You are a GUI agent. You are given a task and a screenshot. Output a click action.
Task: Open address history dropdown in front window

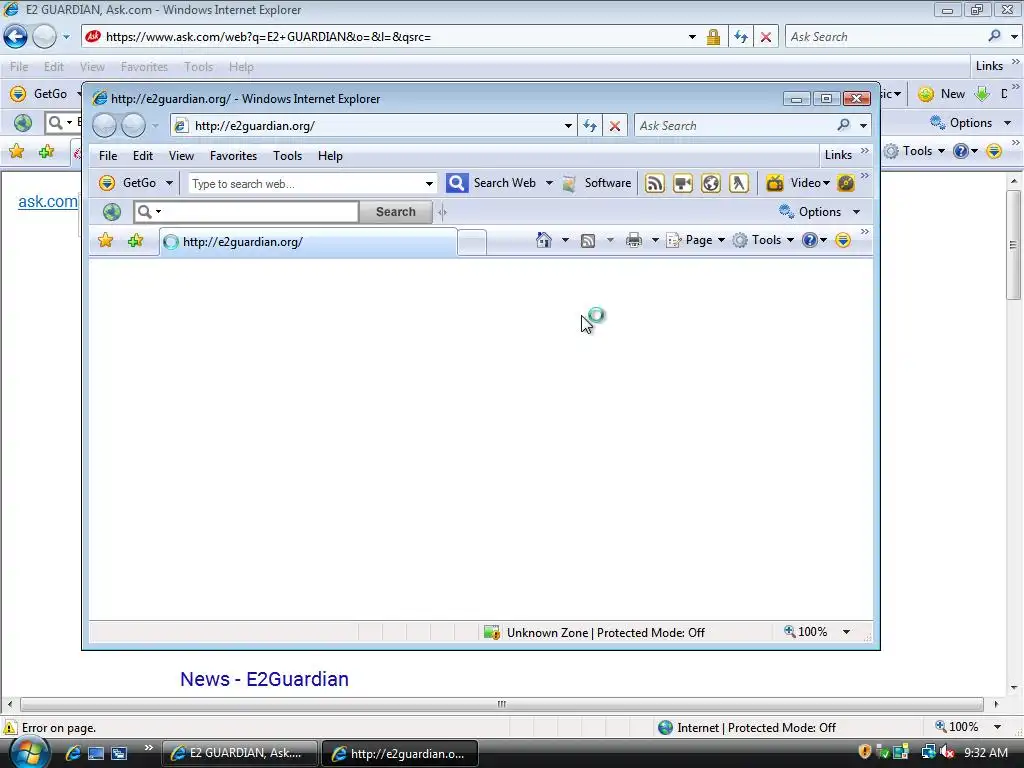(568, 126)
